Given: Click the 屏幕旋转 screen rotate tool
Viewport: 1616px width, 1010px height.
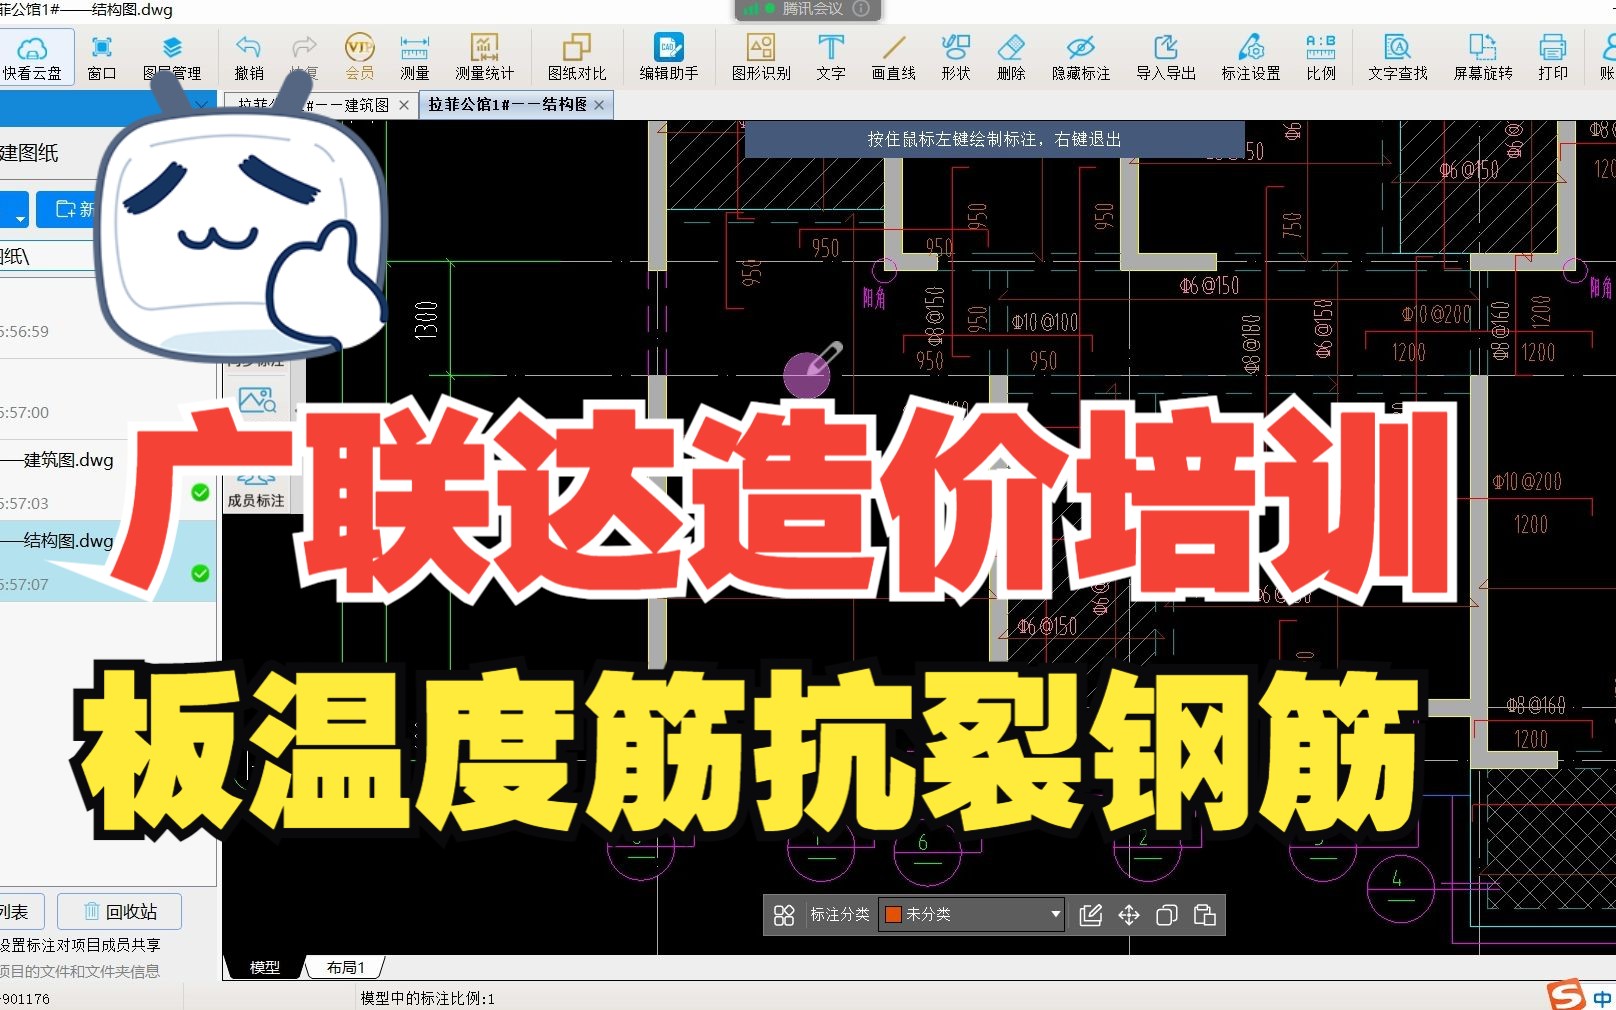Looking at the screenshot, I should (1482, 57).
